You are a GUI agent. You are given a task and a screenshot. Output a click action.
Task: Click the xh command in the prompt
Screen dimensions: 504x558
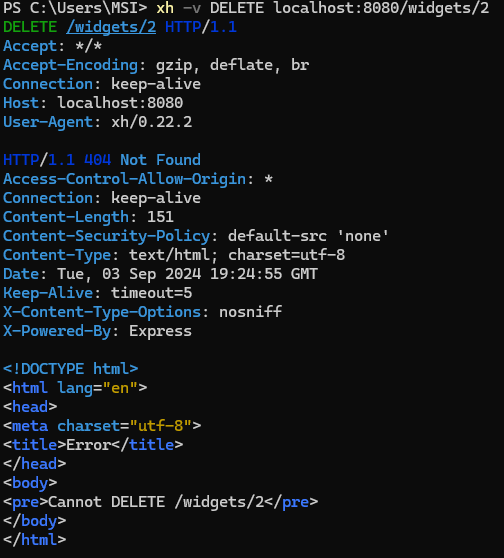(165, 8)
